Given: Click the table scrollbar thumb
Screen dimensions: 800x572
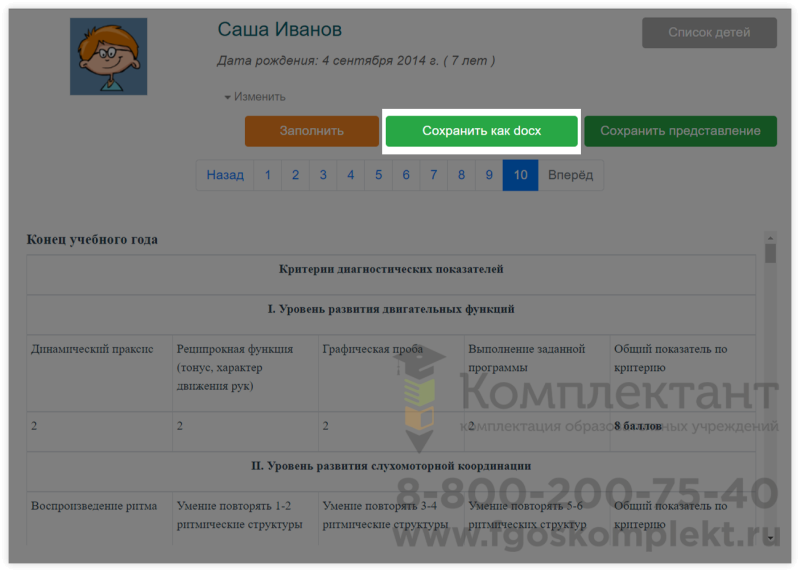Looking at the screenshot, I should point(770,252).
